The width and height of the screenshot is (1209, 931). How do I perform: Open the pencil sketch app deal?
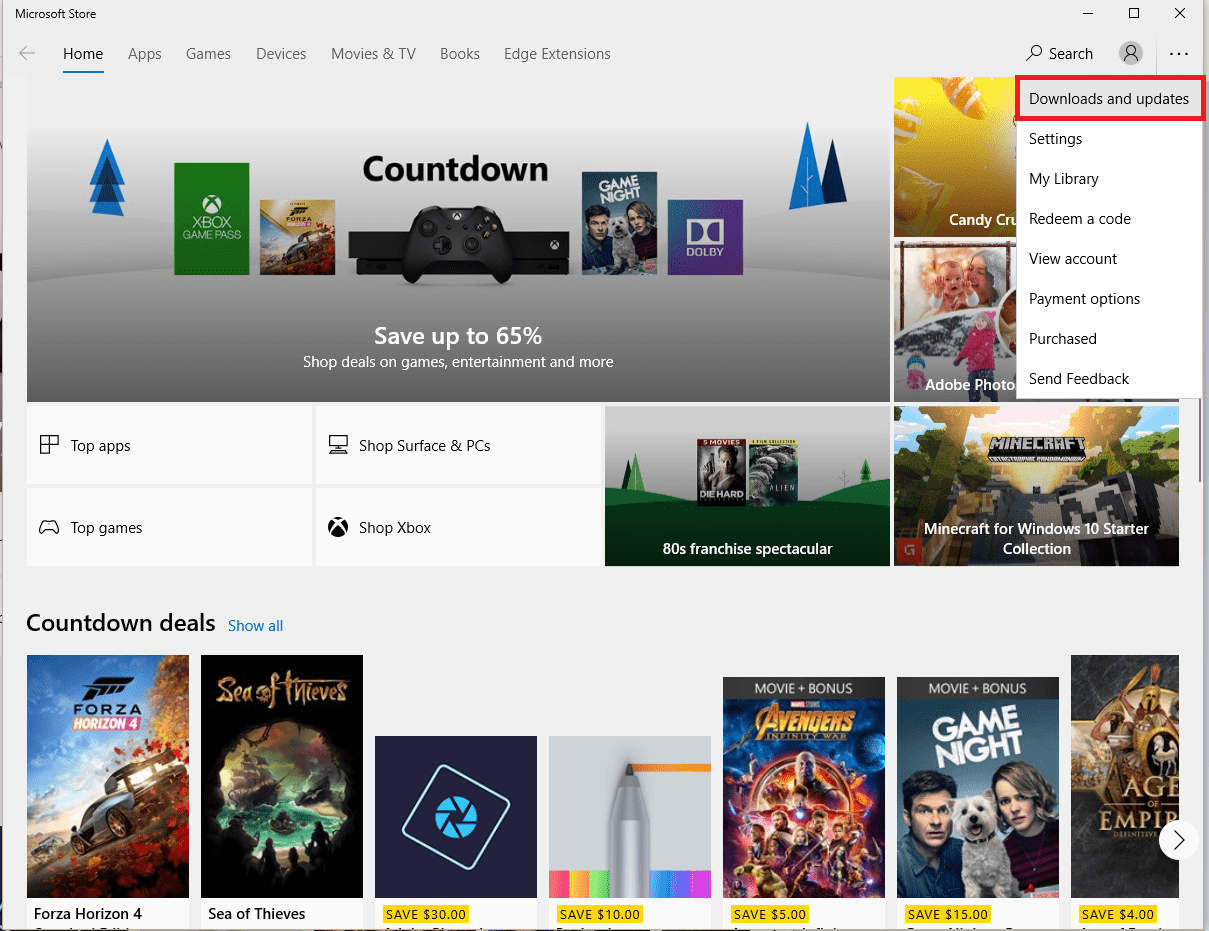630,817
